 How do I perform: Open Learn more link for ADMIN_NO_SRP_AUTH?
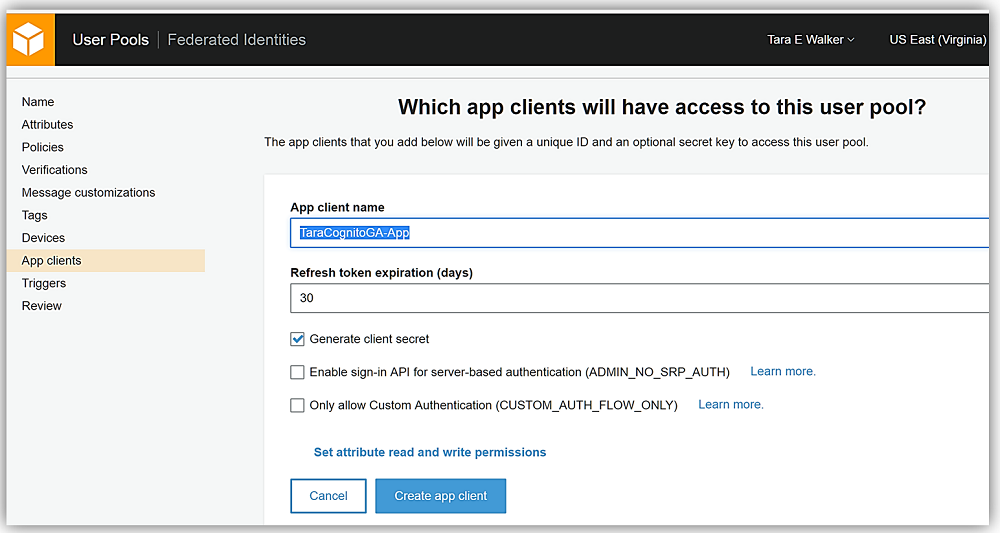783,371
